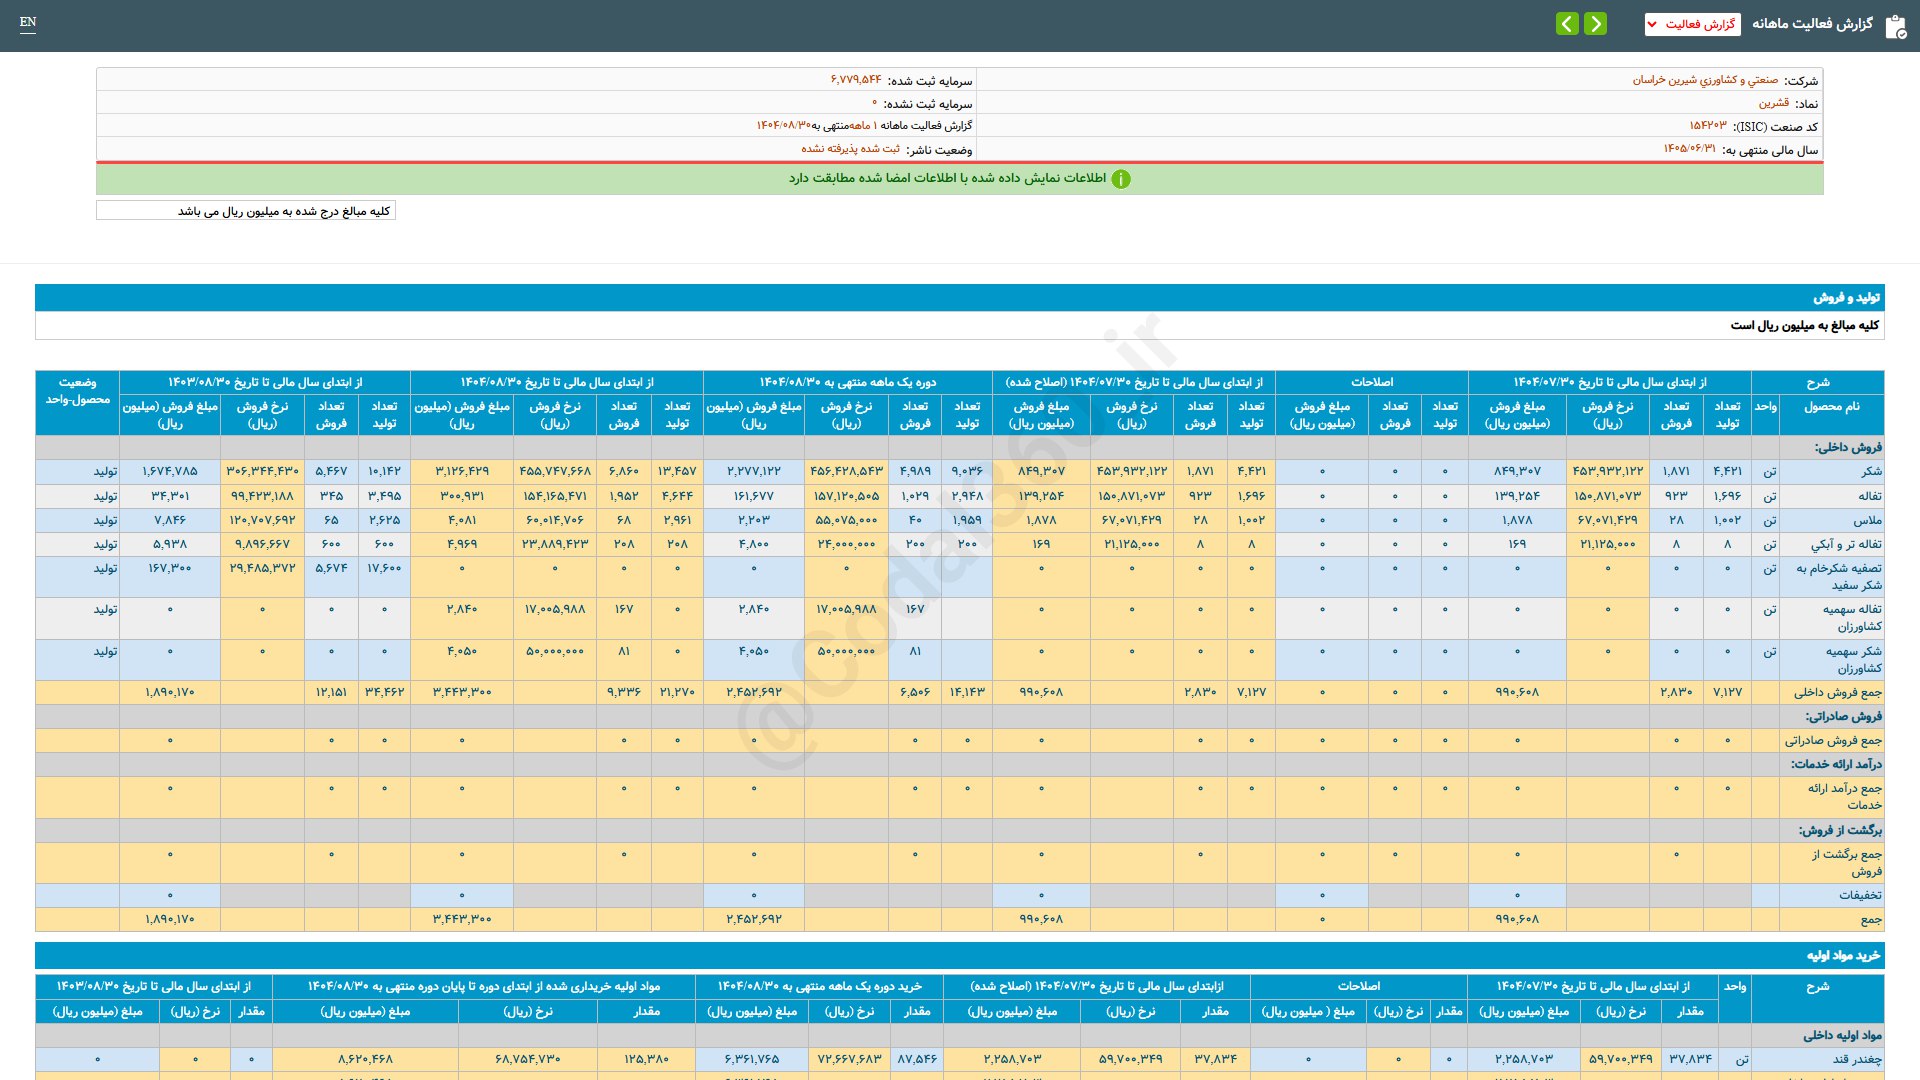1920x1080 pixels.
Task: Click the وضعیت محصول-واحد column header
Action: 77,391
